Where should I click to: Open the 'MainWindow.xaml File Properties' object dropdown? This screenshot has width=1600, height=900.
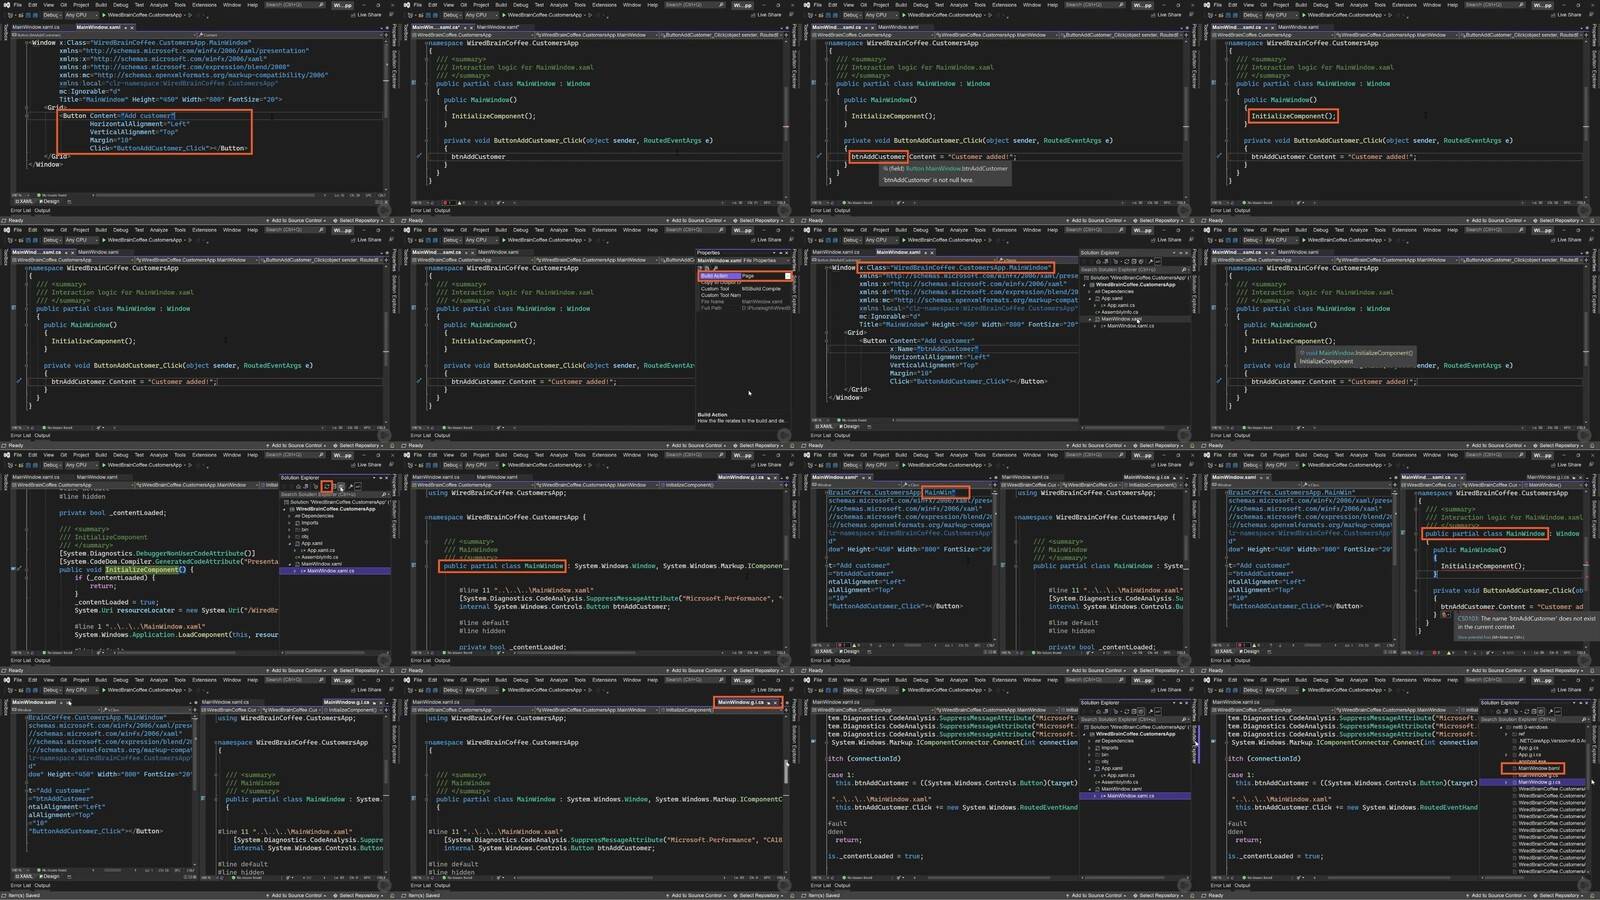point(745,261)
